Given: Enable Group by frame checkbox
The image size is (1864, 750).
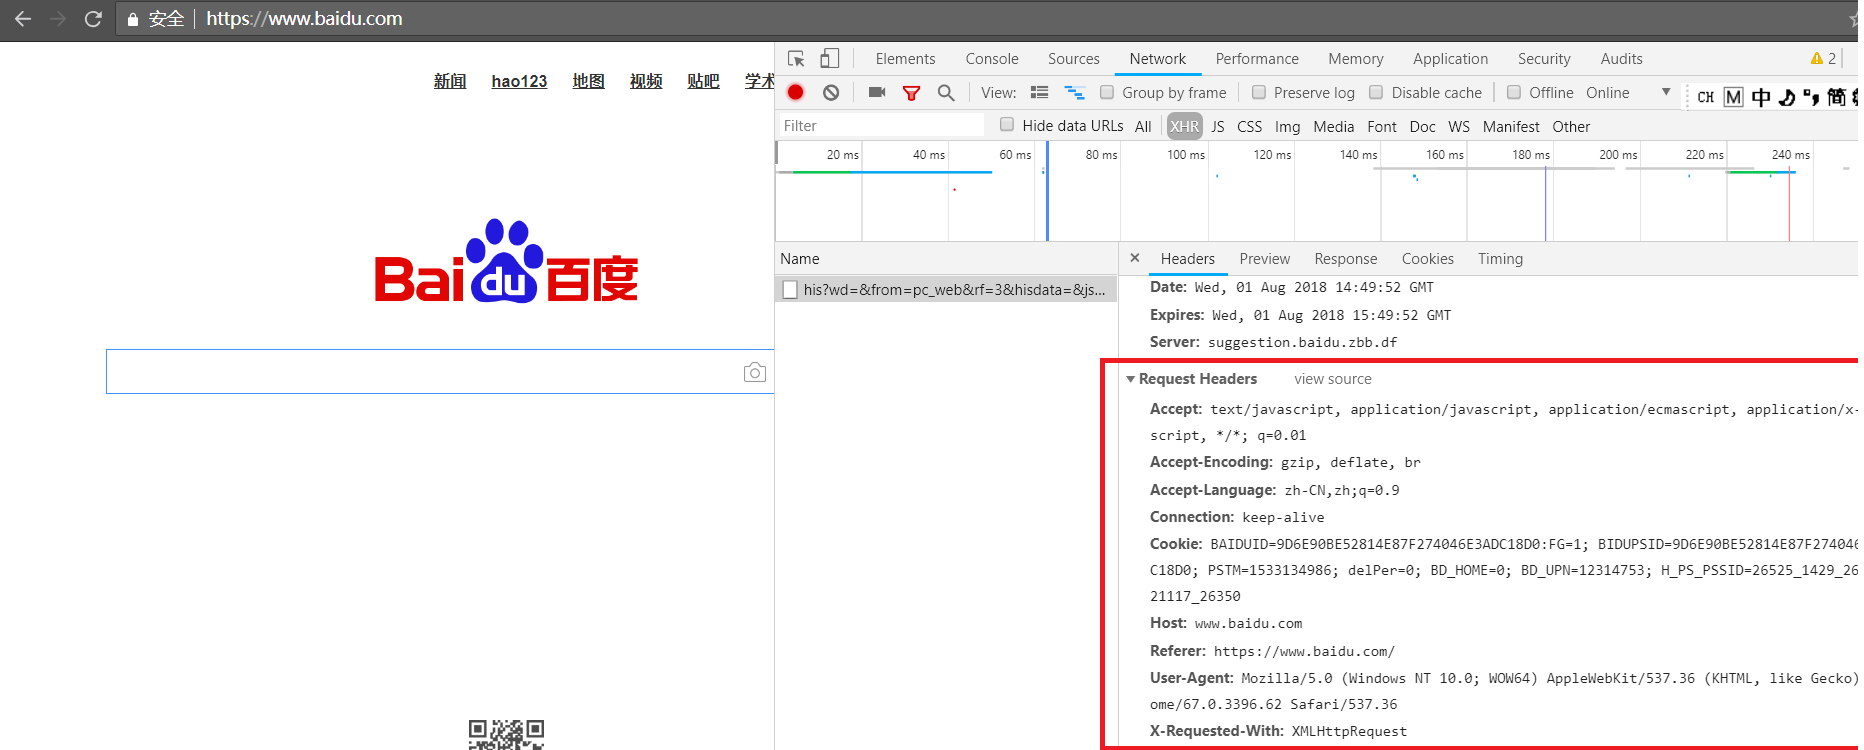Looking at the screenshot, I should click(x=1107, y=92).
